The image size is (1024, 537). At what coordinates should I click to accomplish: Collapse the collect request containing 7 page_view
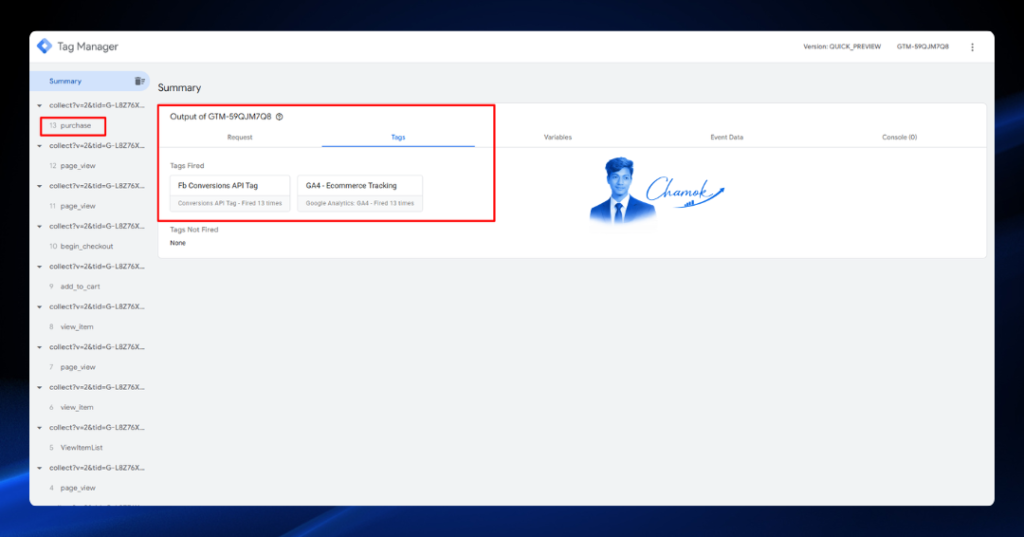39,348
